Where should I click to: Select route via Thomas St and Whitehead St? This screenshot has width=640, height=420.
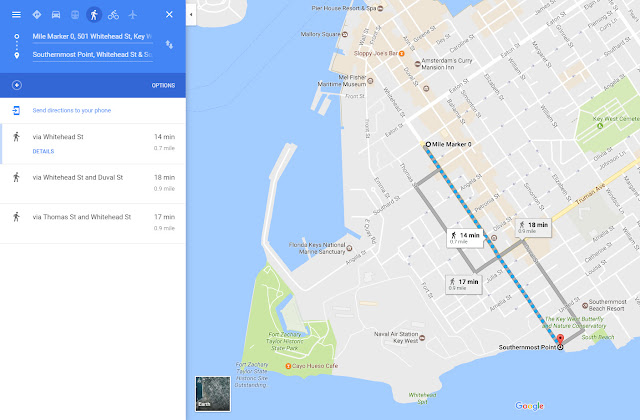tap(93, 223)
